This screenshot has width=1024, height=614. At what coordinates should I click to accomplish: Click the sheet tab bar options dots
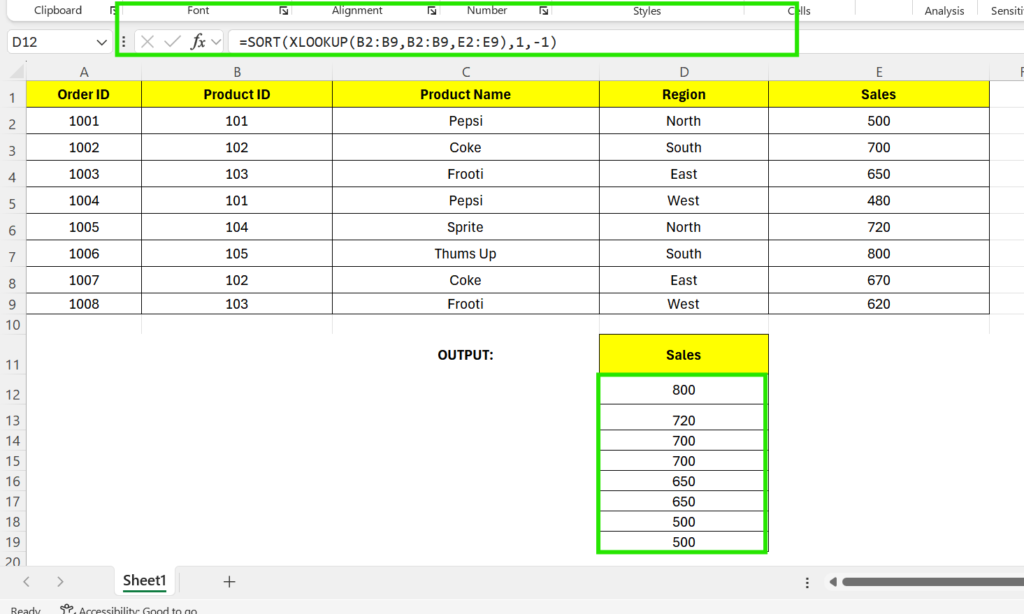pyautogui.click(x=807, y=582)
